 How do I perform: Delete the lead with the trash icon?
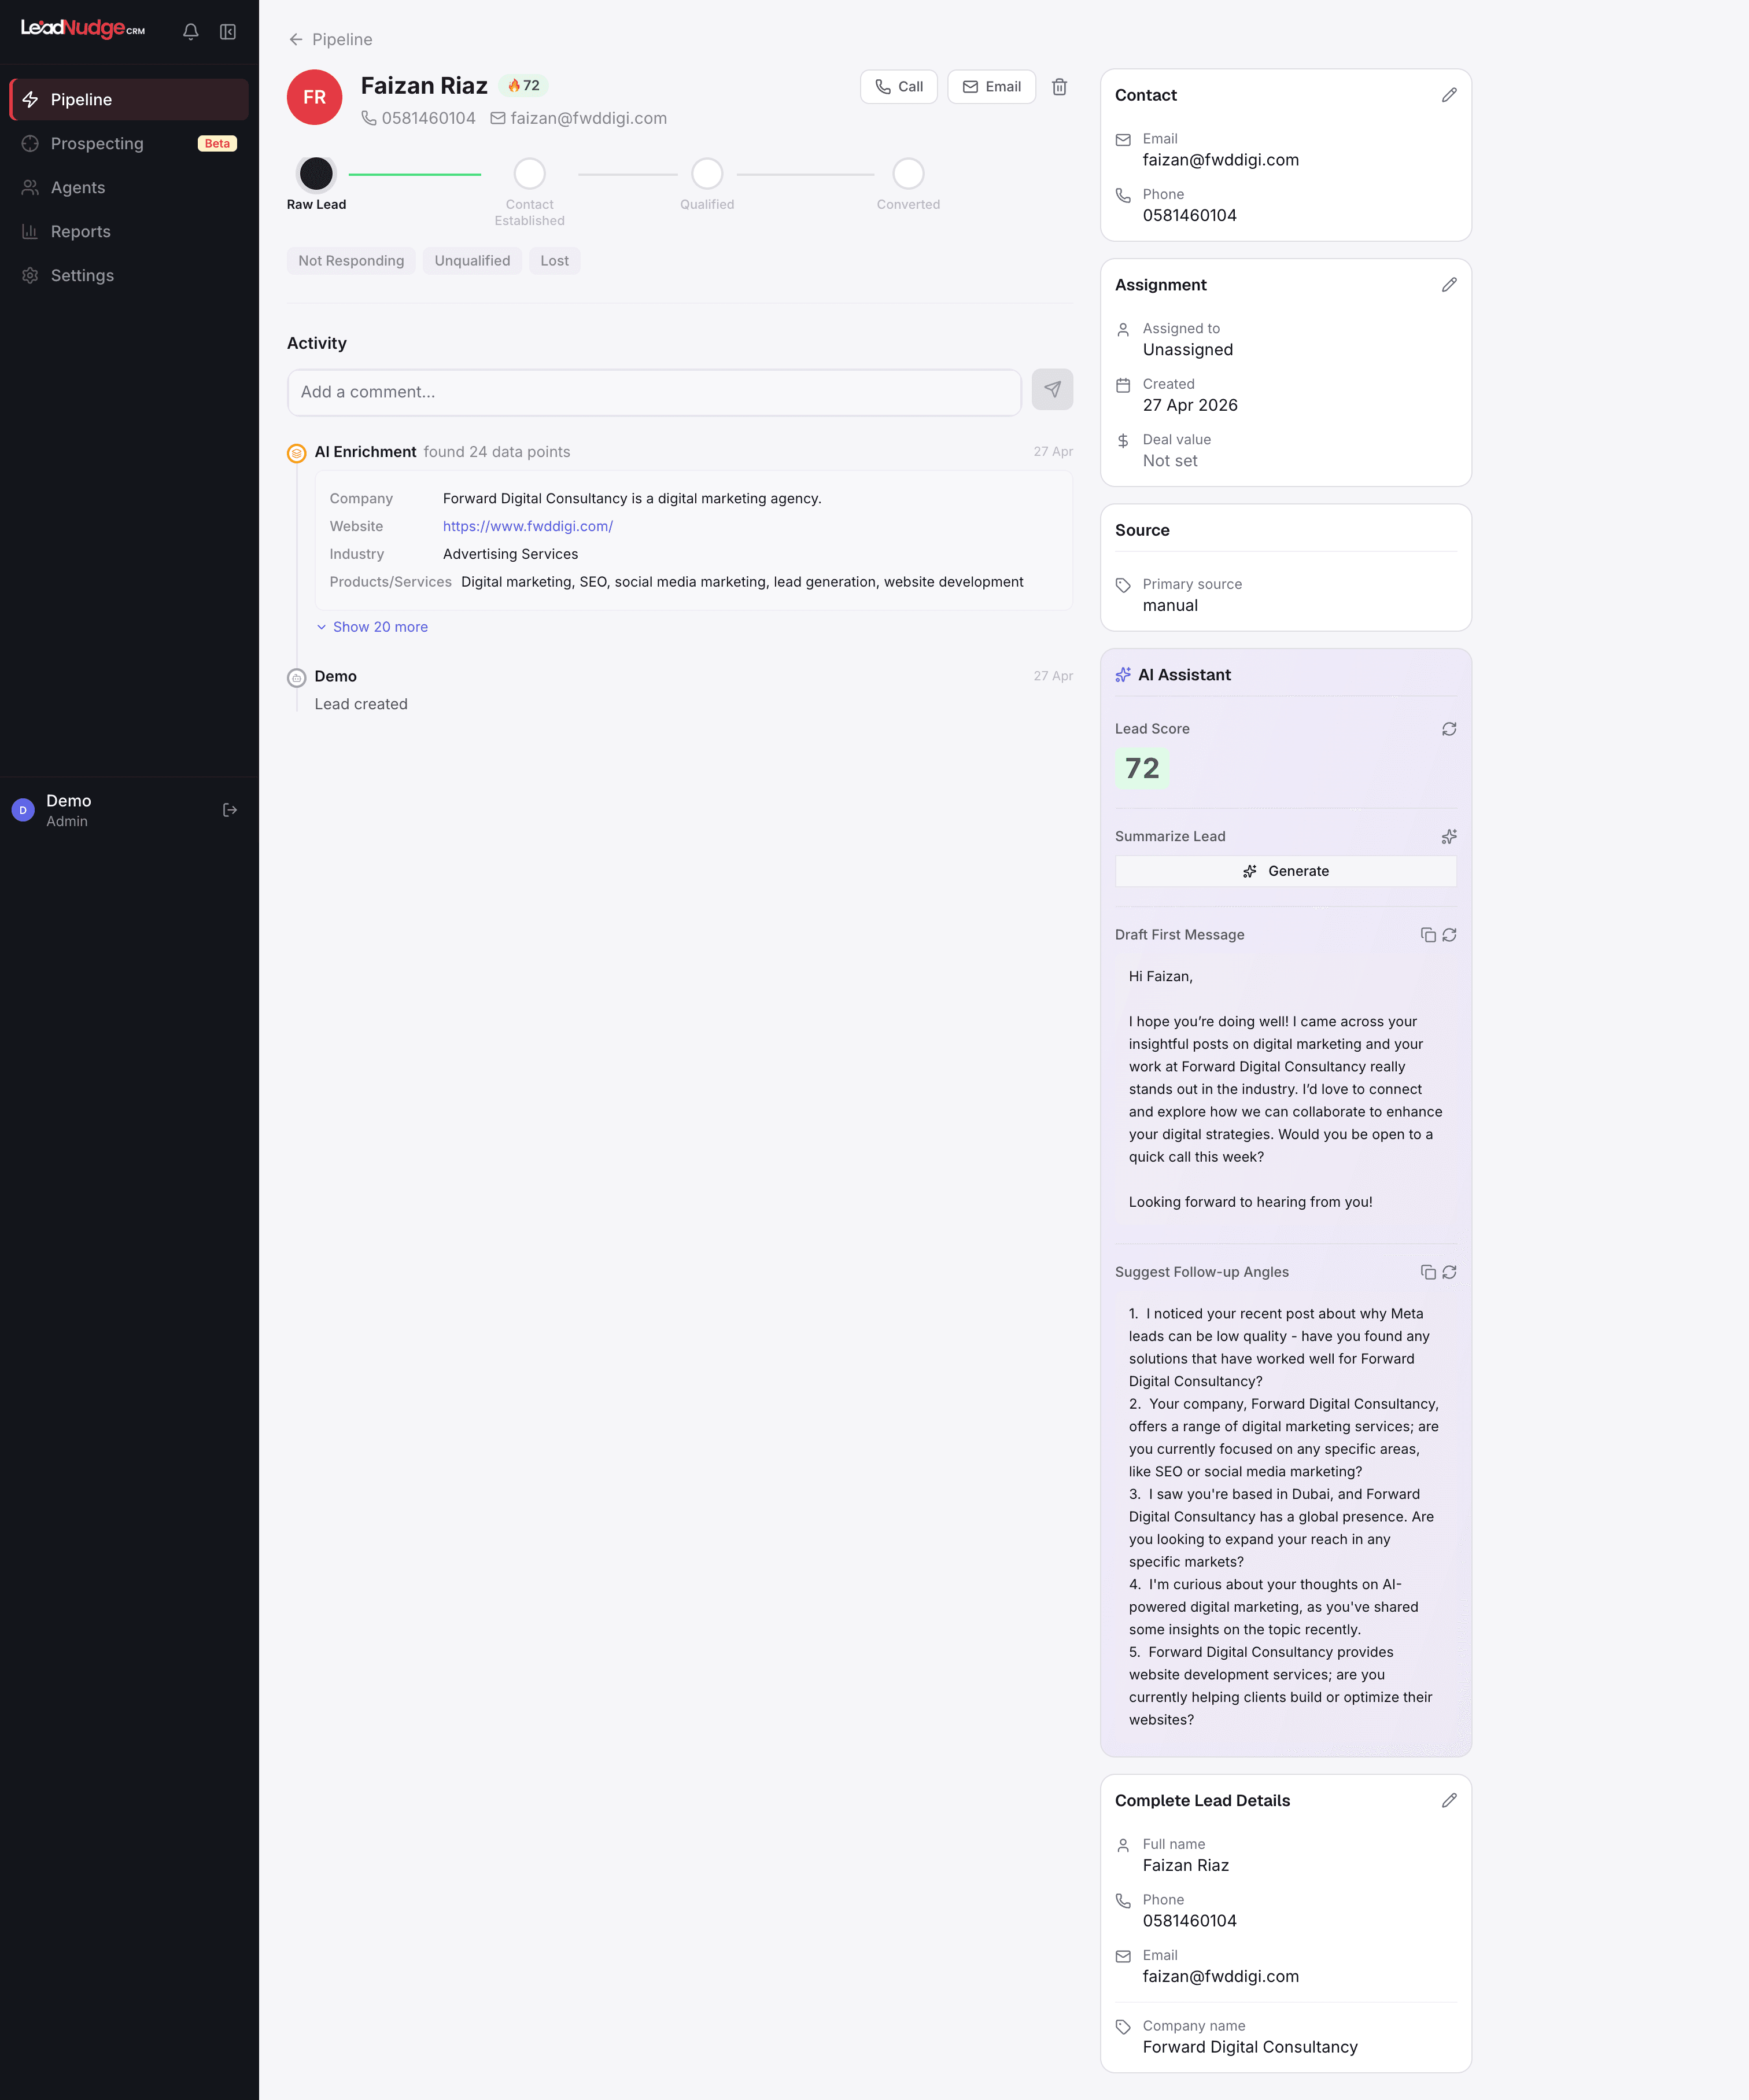coord(1059,87)
